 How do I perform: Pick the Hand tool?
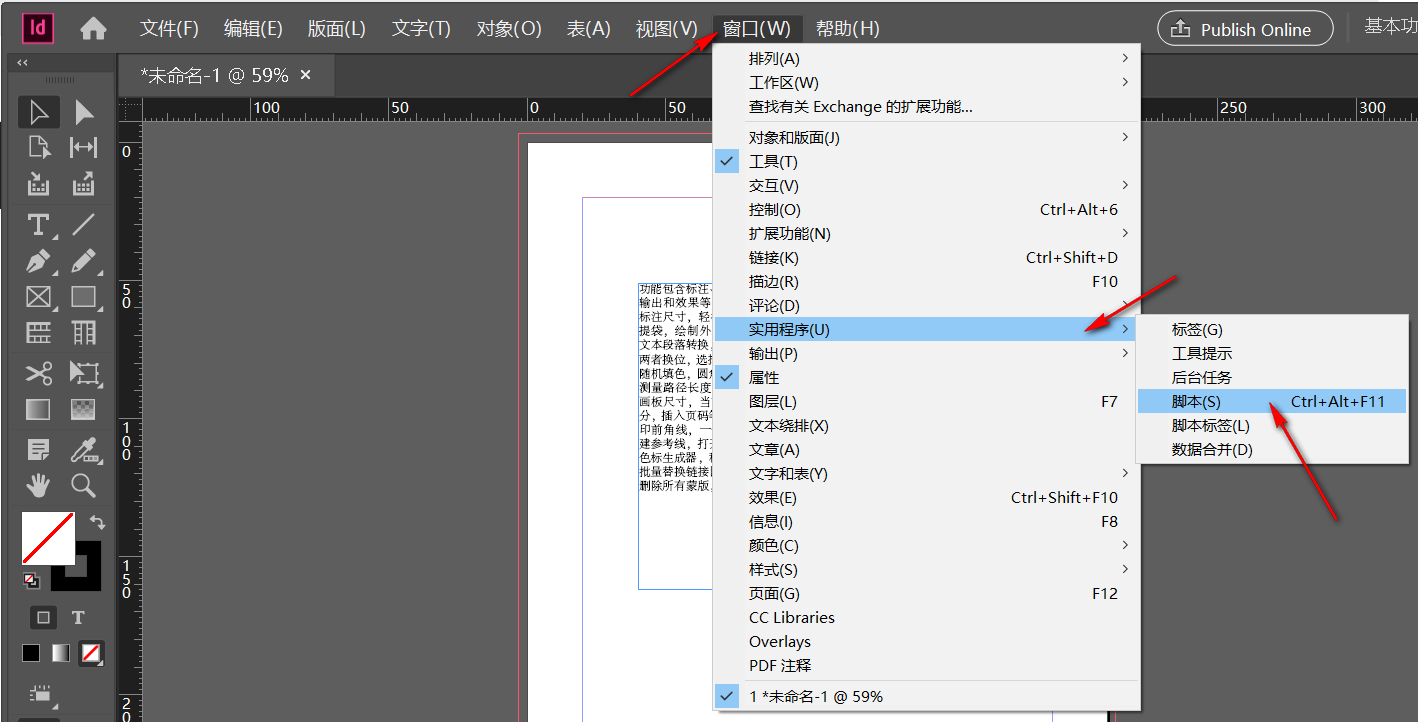tap(38, 485)
